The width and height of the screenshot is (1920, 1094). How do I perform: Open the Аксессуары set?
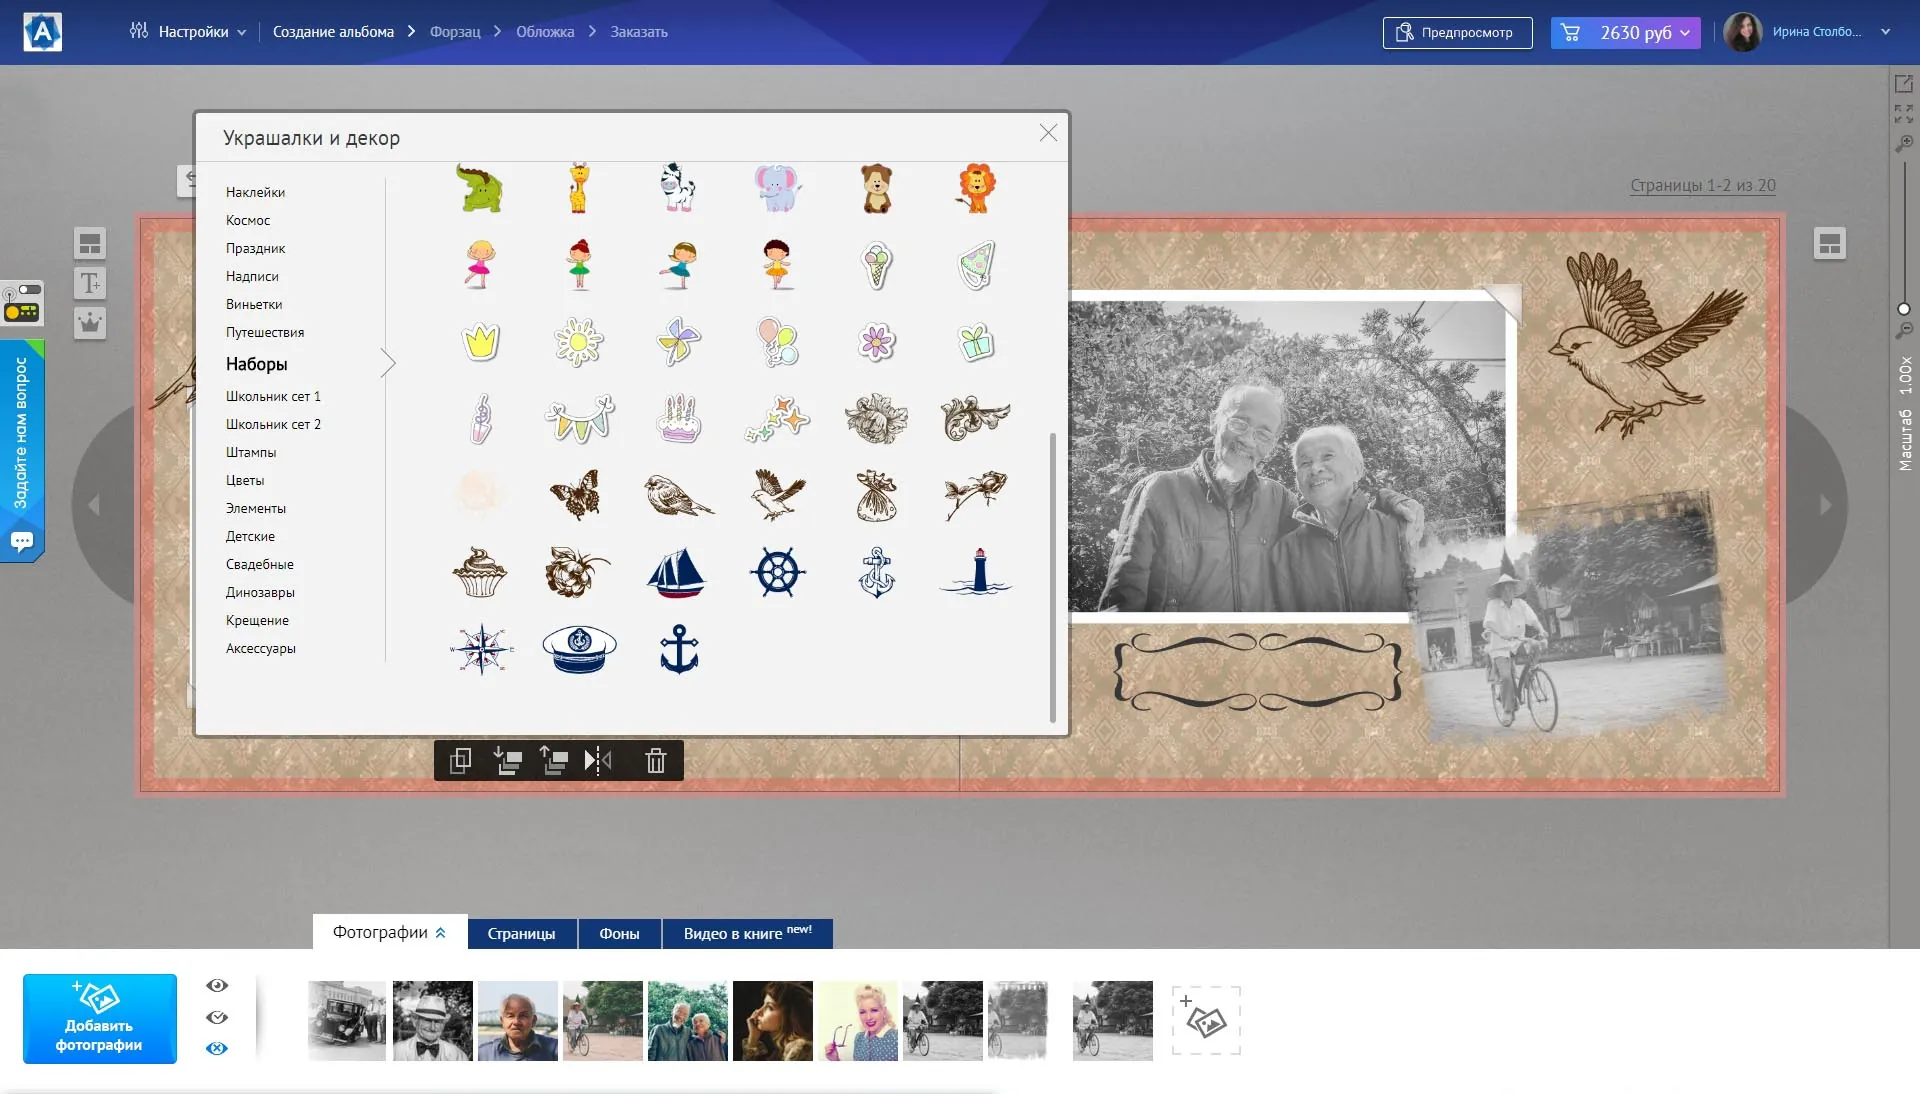click(x=260, y=648)
